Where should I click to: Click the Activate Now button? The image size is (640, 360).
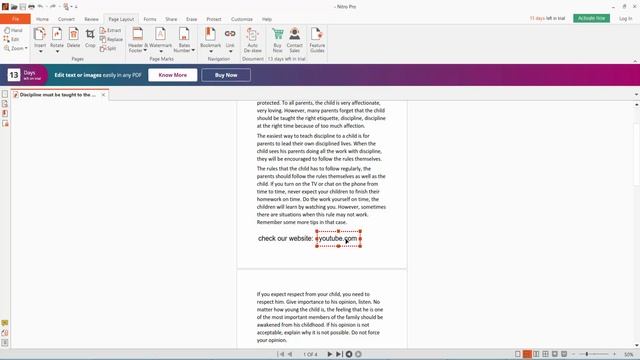[591, 18]
